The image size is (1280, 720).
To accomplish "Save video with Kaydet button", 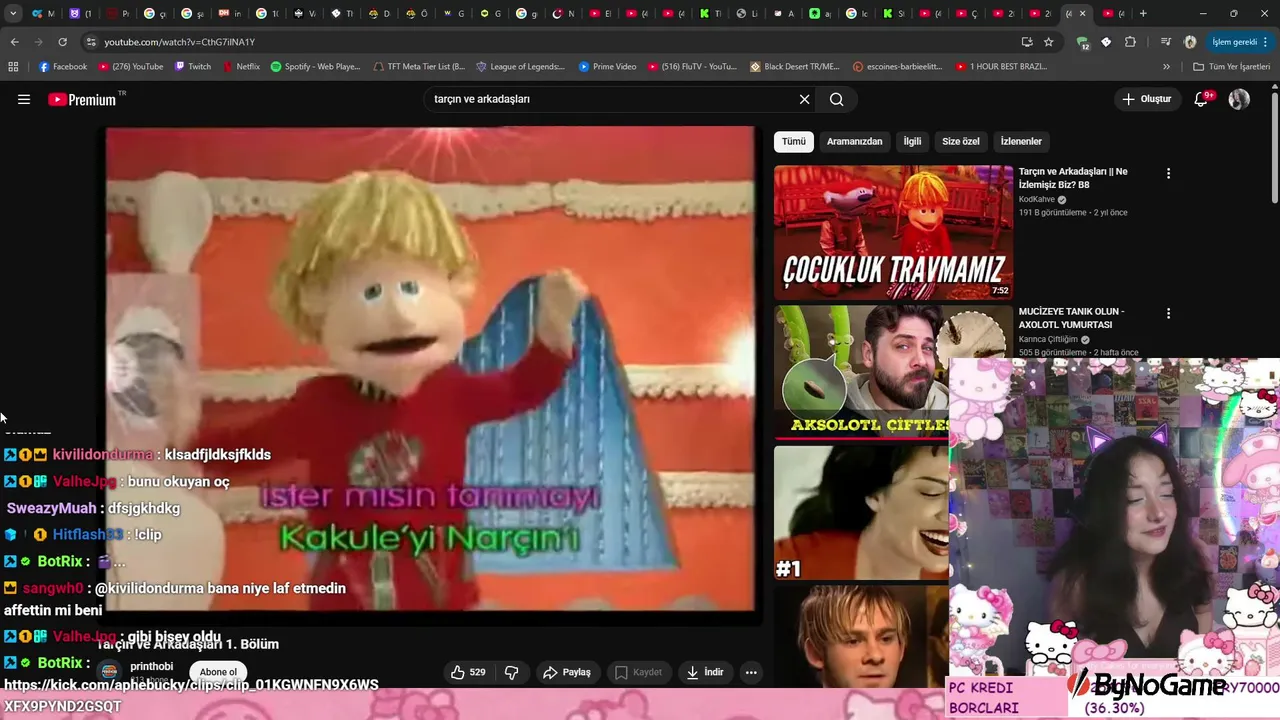I will [x=638, y=672].
